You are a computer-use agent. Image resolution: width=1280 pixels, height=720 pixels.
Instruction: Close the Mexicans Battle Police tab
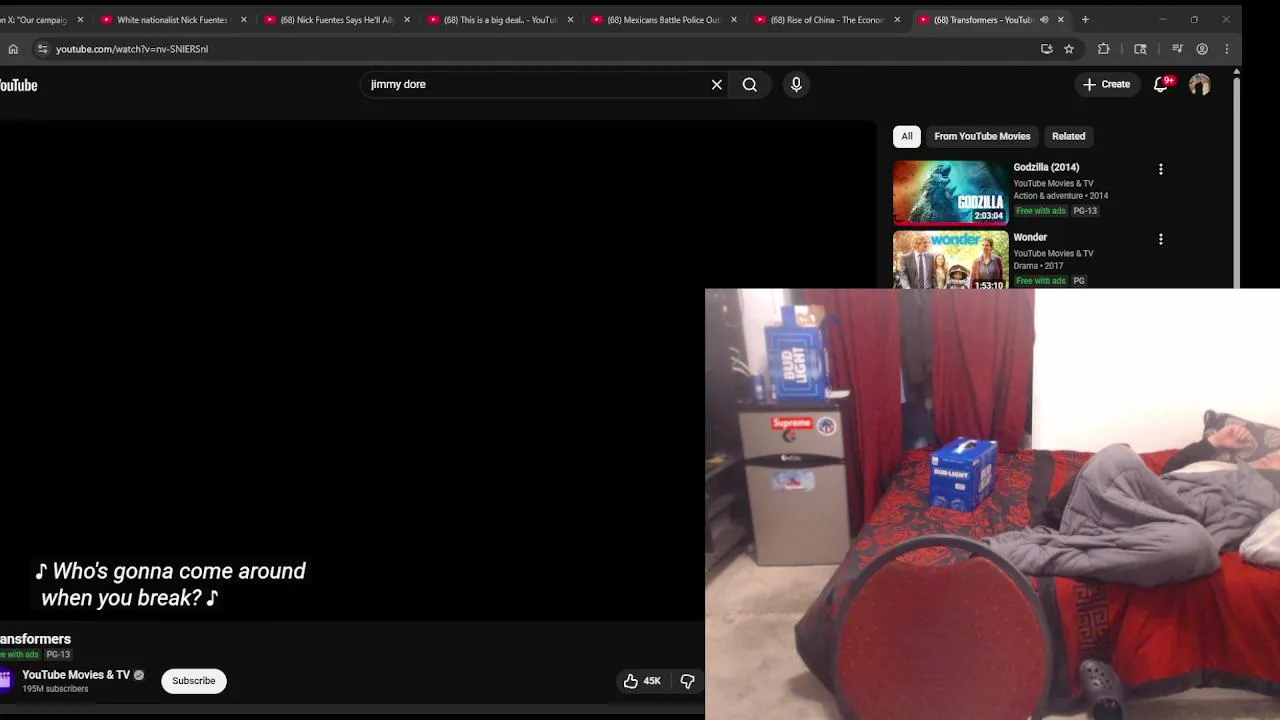[x=734, y=20]
